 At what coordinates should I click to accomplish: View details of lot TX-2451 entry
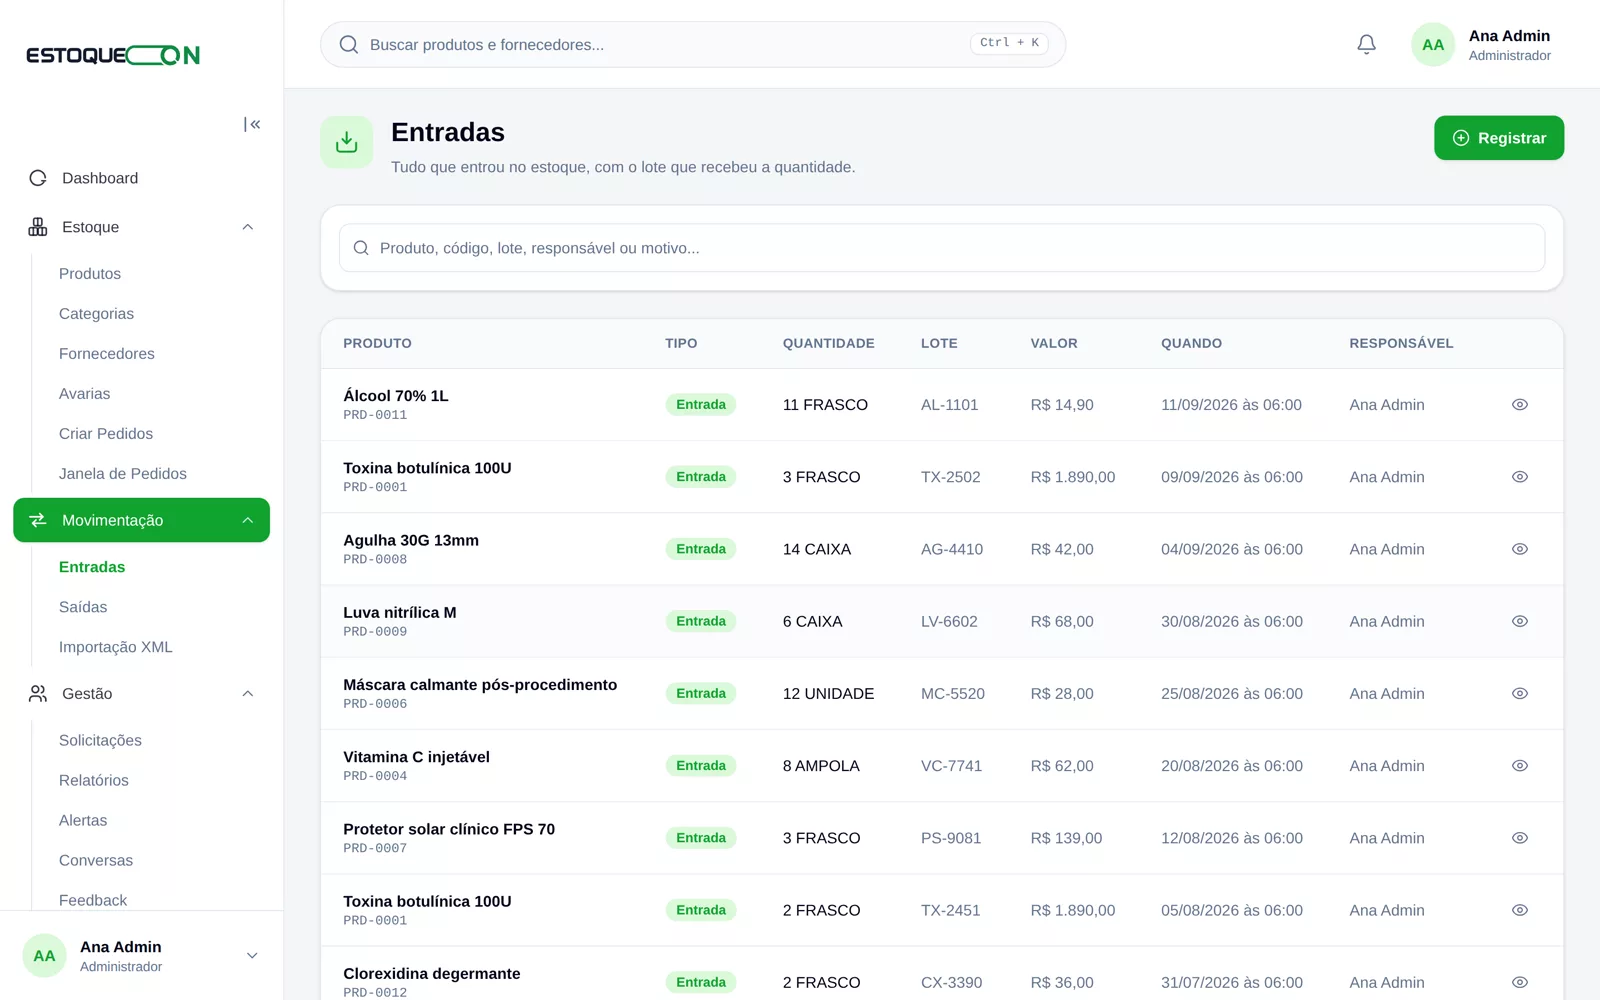click(1519, 910)
